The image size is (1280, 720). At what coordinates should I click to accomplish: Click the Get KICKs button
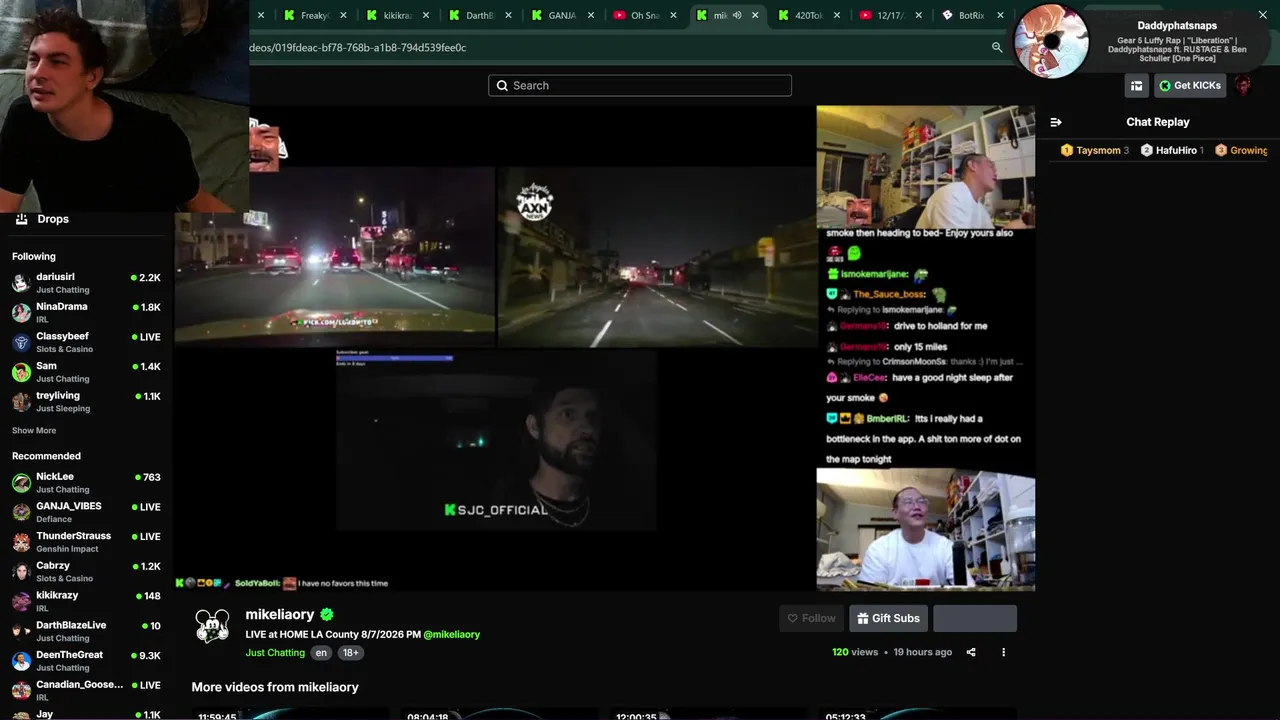coord(1189,86)
